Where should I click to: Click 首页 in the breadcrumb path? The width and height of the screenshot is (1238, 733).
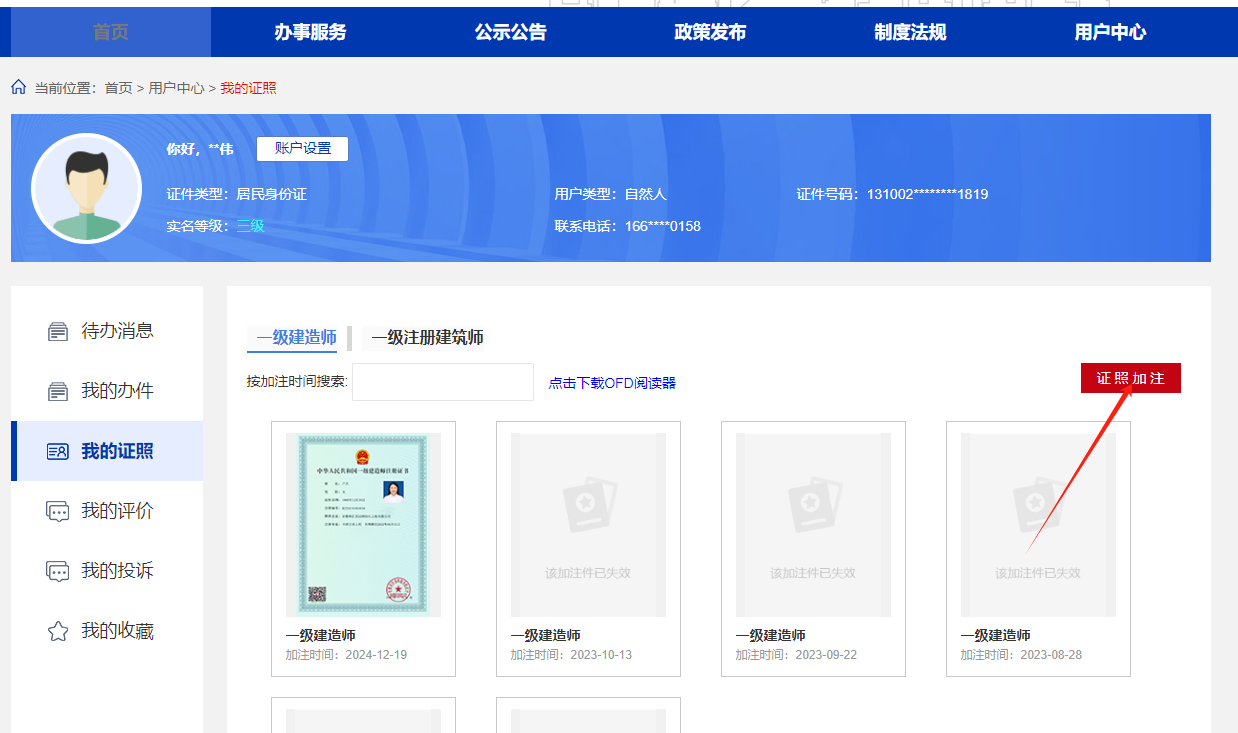tap(119, 88)
